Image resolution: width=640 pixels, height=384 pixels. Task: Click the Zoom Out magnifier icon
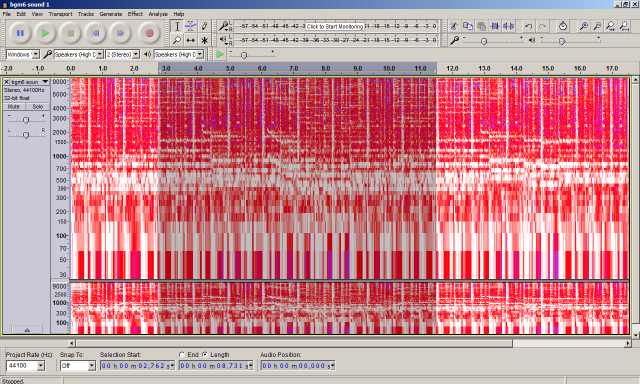click(x=597, y=27)
